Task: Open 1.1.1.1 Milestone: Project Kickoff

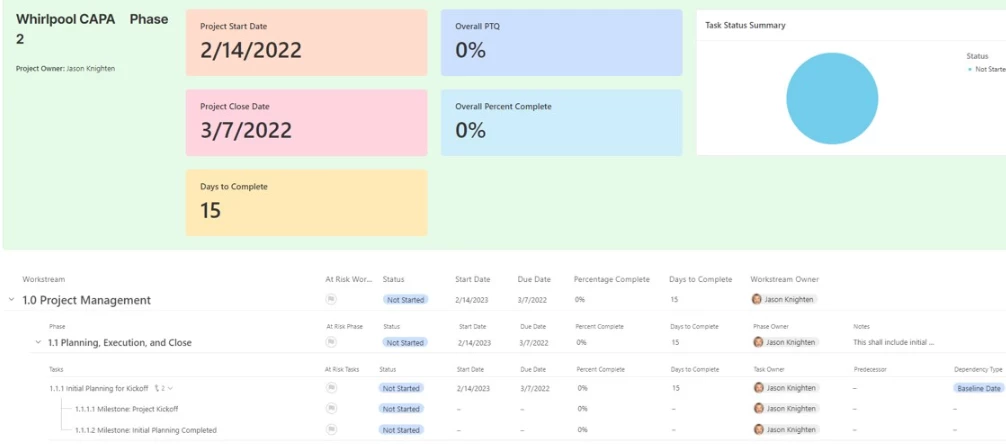Action: (x=126, y=409)
